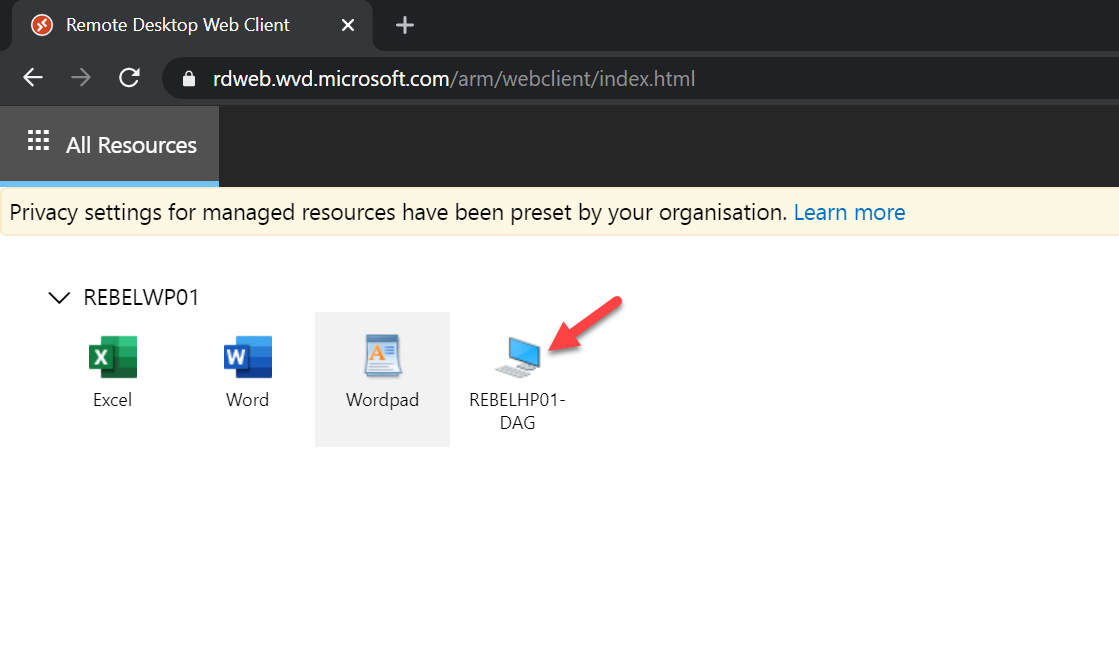
Task: Go forward in browser history
Action: tap(81, 78)
